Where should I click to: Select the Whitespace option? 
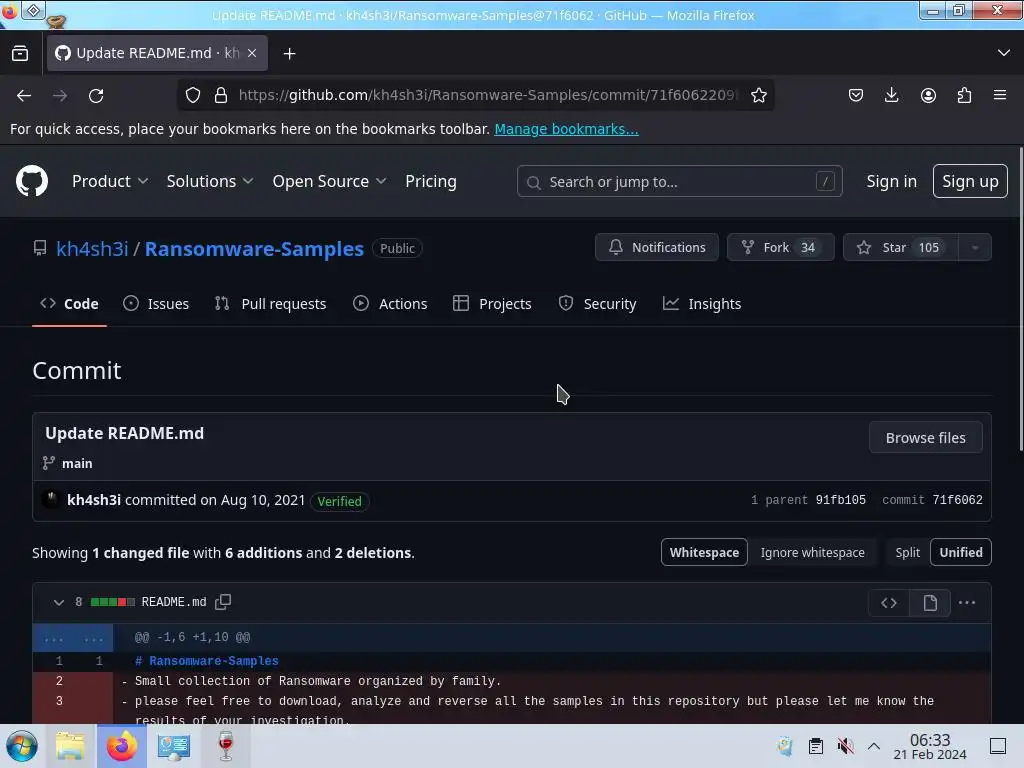coord(704,552)
